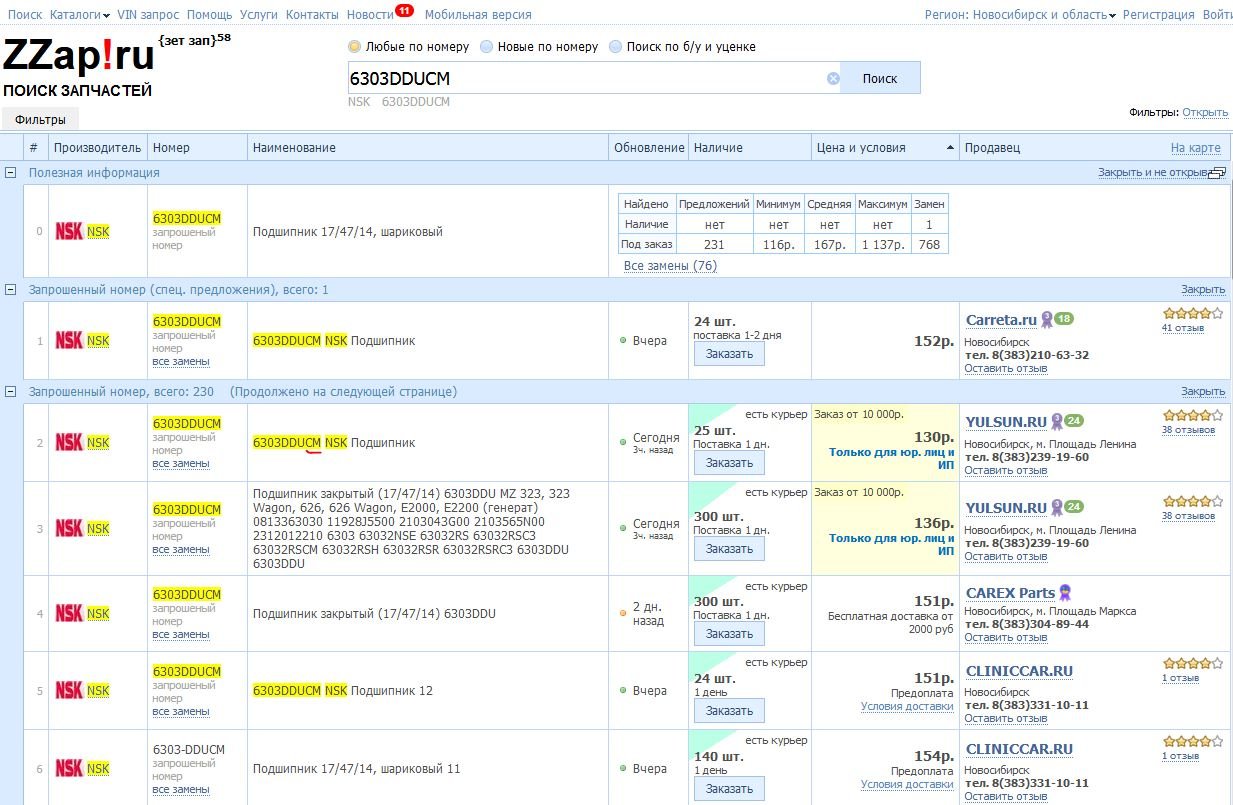Select 'Новые по номеру' radio option

tap(487, 47)
